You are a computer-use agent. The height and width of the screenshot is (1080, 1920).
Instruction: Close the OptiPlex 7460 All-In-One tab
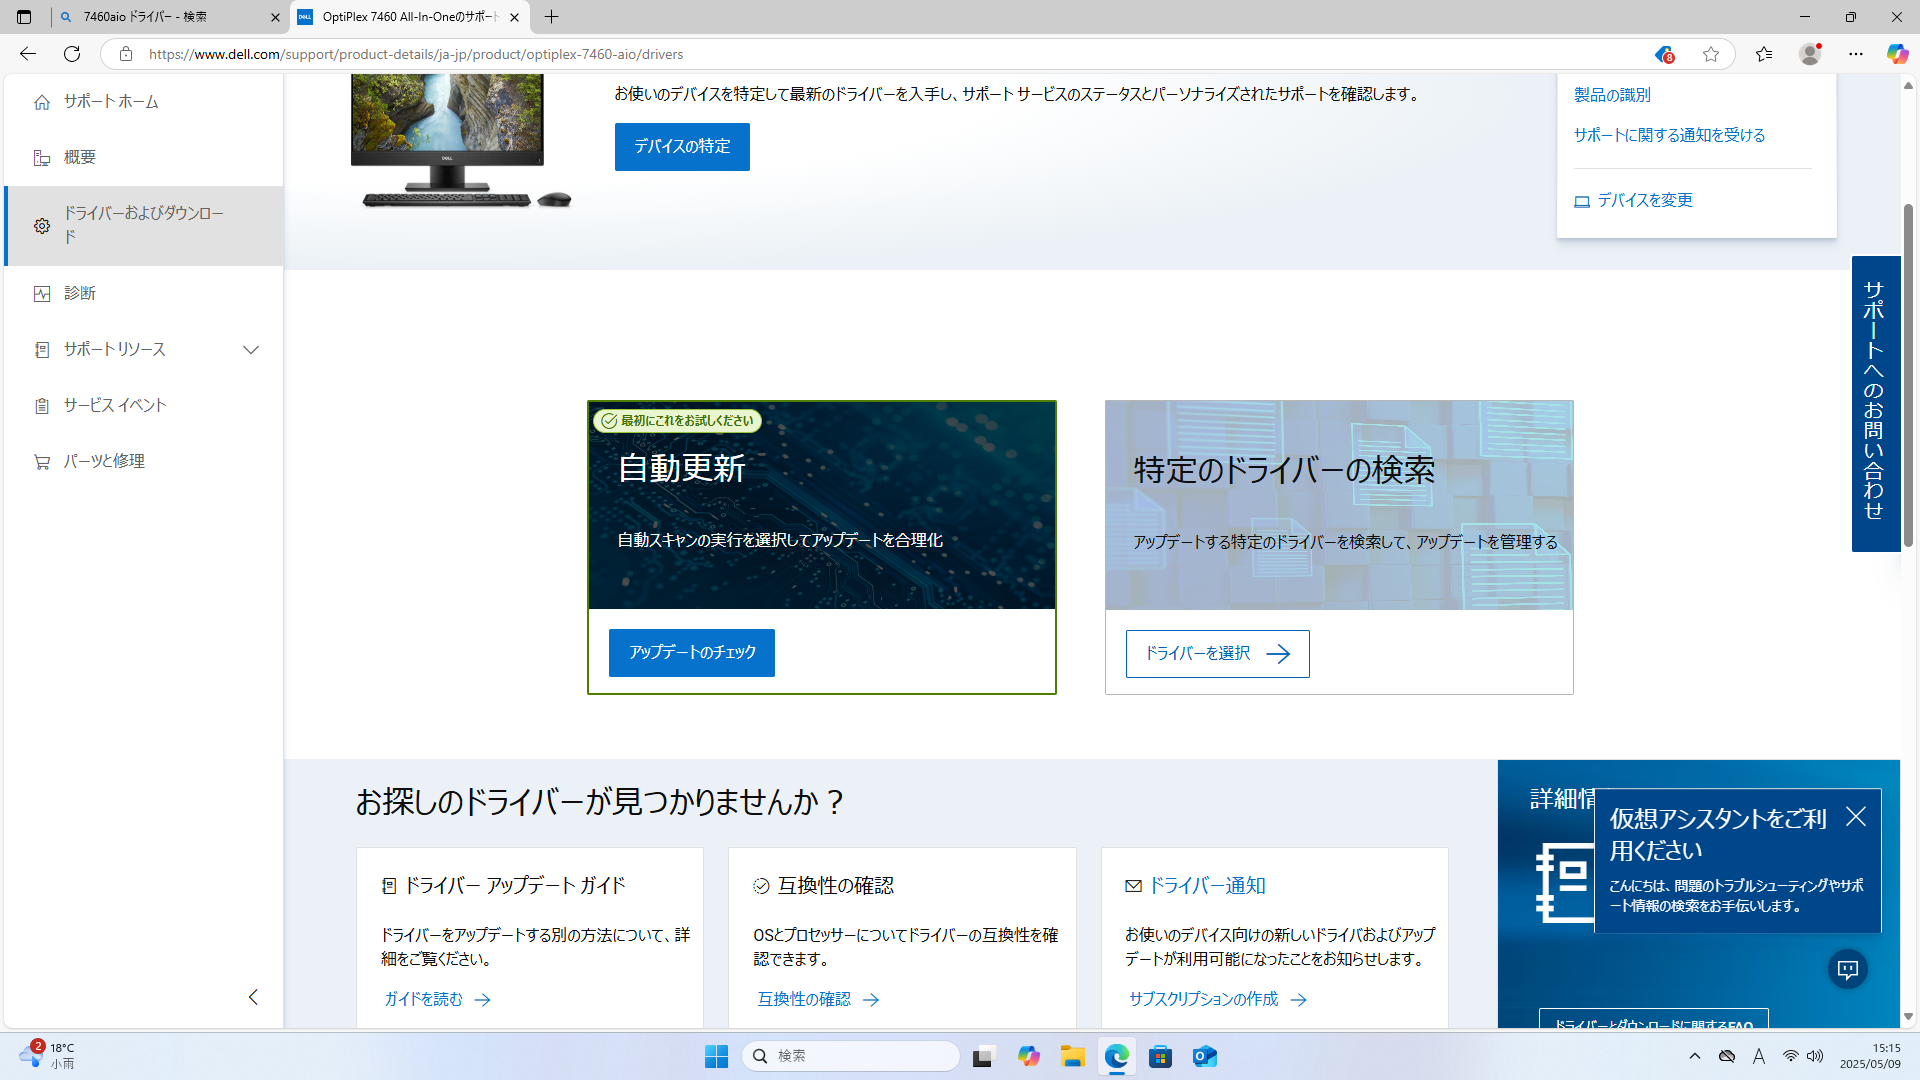514,17
